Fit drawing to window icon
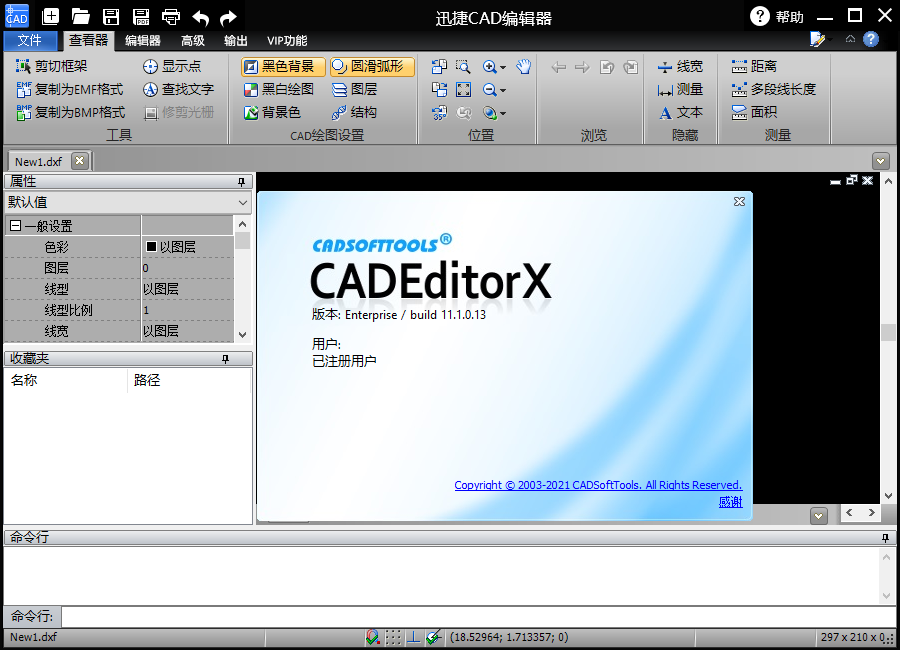Screen dimensions: 900x650 (463, 90)
